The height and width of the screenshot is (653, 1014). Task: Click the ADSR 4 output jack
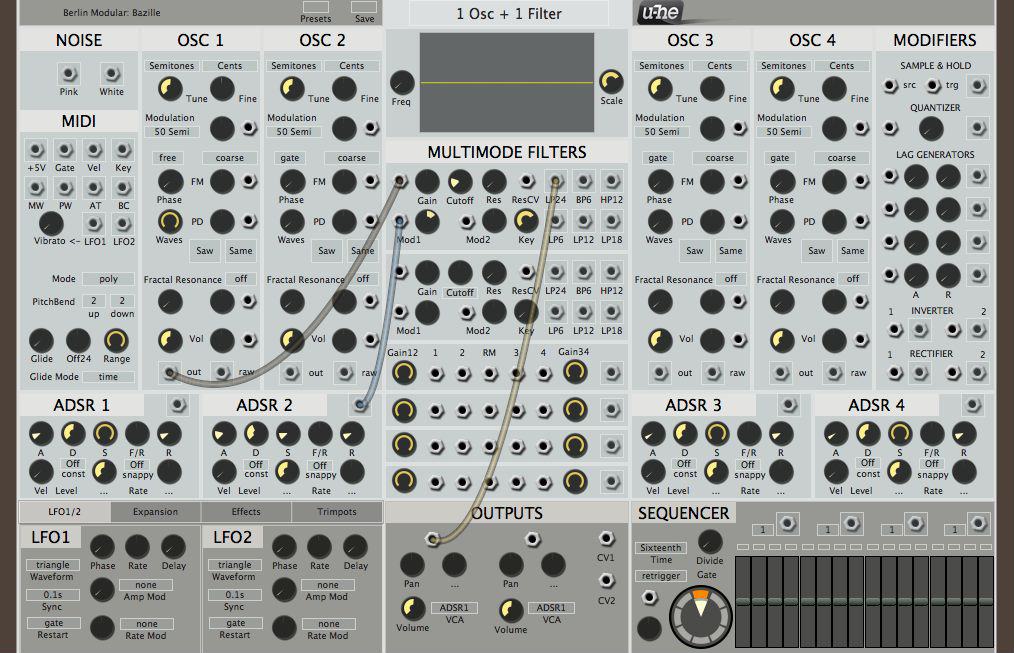[x=972, y=405]
